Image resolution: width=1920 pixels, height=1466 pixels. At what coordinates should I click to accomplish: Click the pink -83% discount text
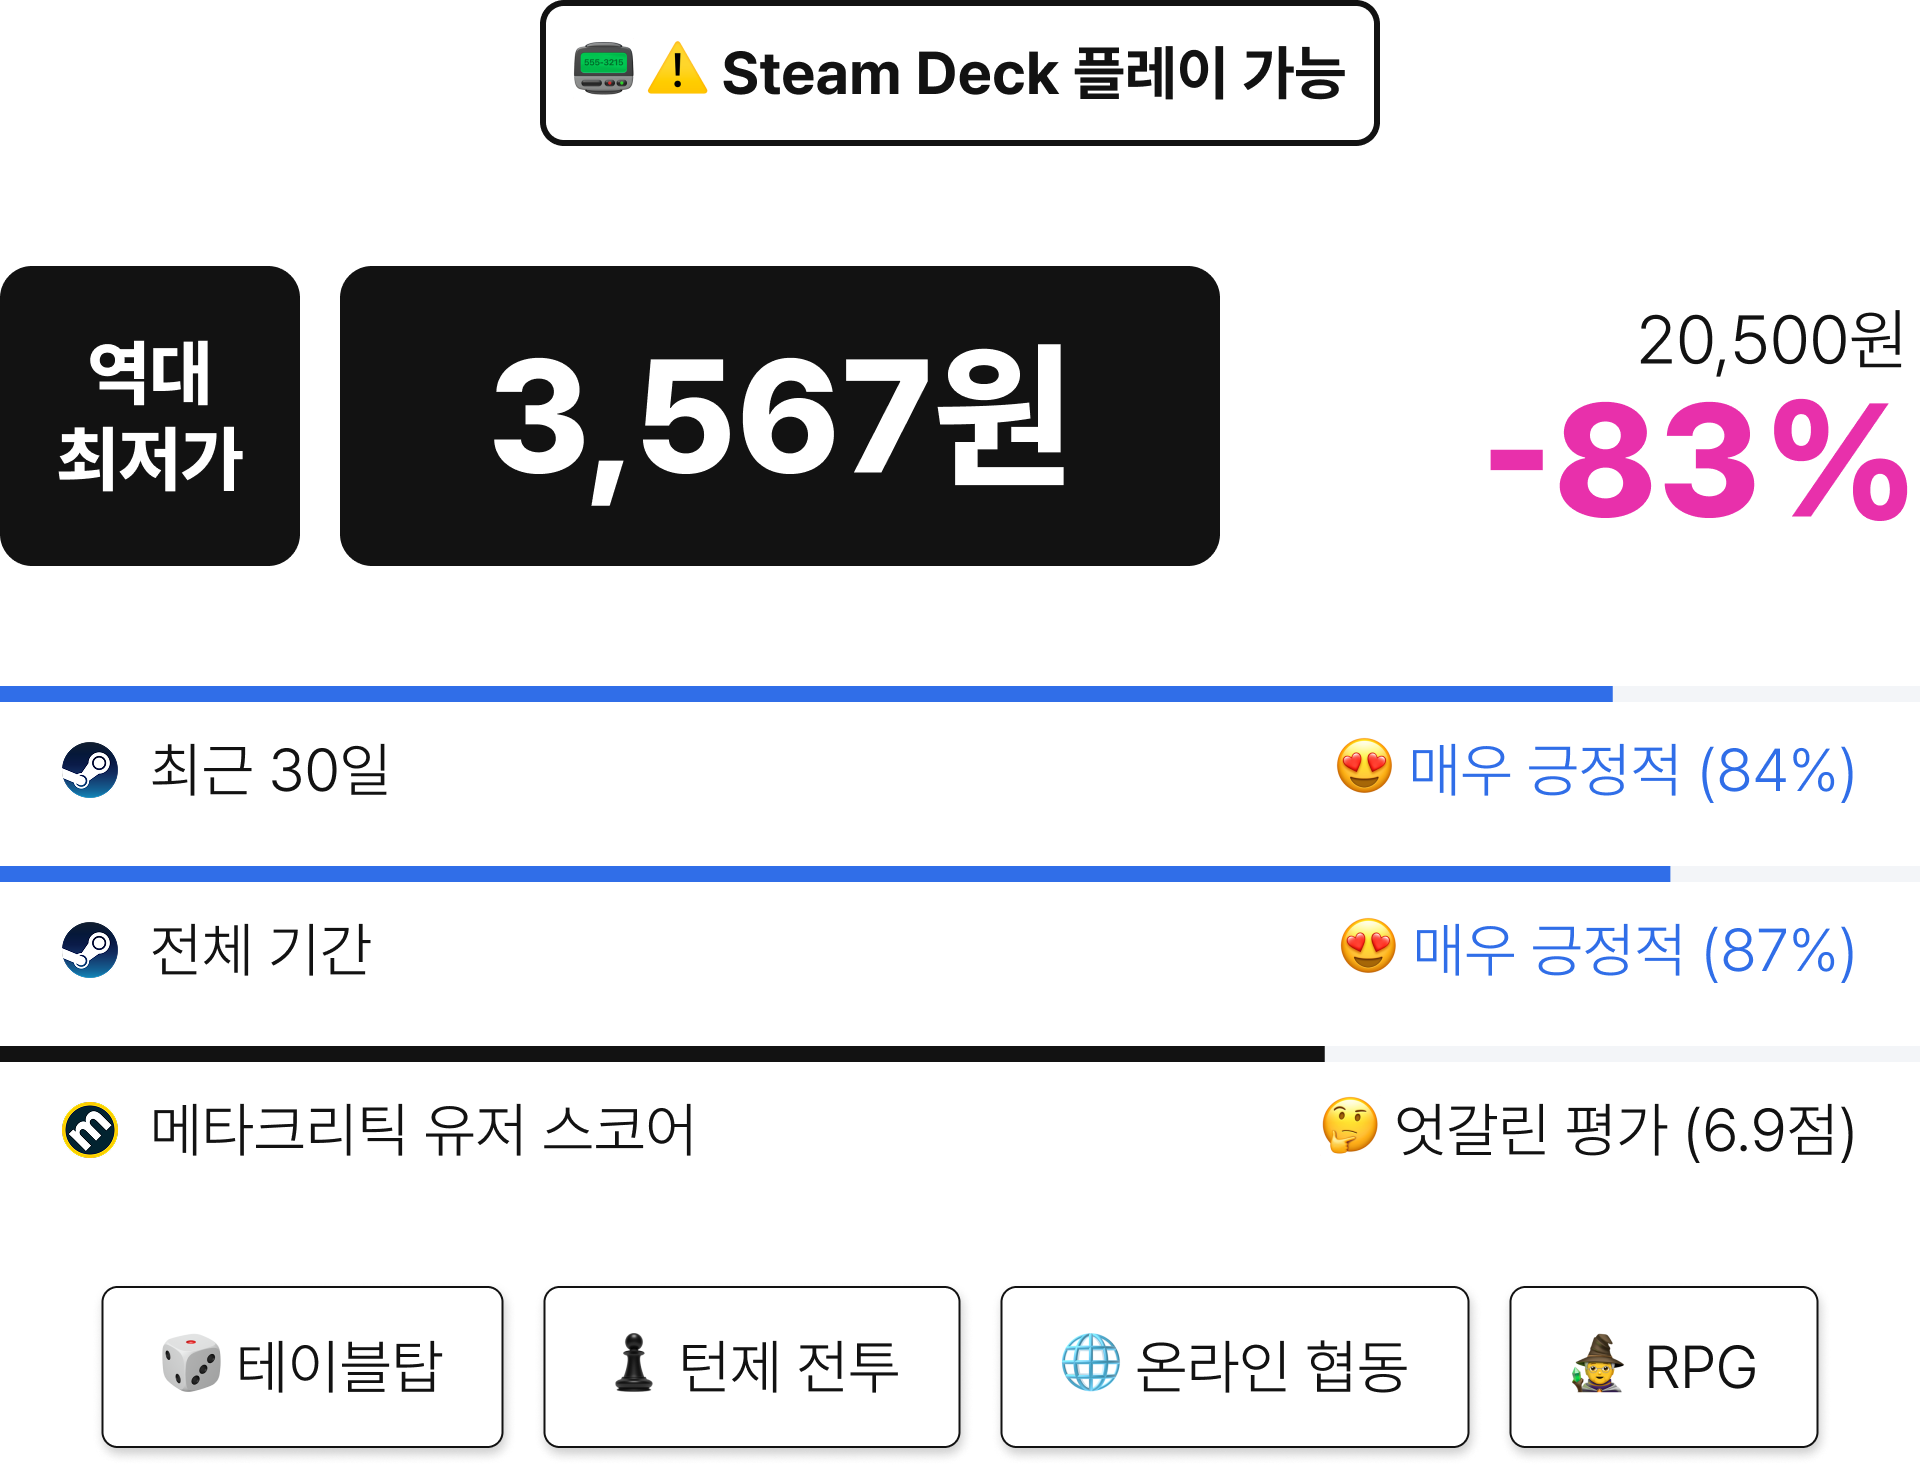[x=1698, y=460]
